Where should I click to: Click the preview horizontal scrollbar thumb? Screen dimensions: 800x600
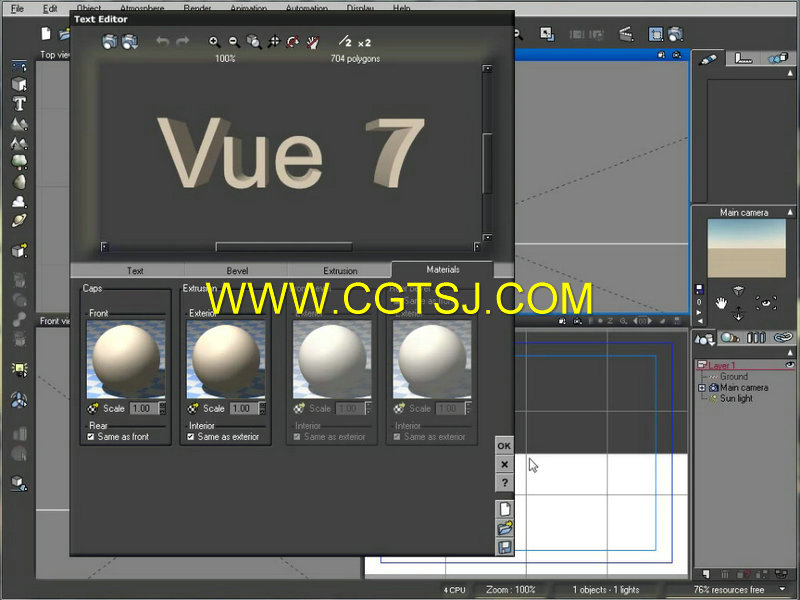pyautogui.click(x=284, y=247)
